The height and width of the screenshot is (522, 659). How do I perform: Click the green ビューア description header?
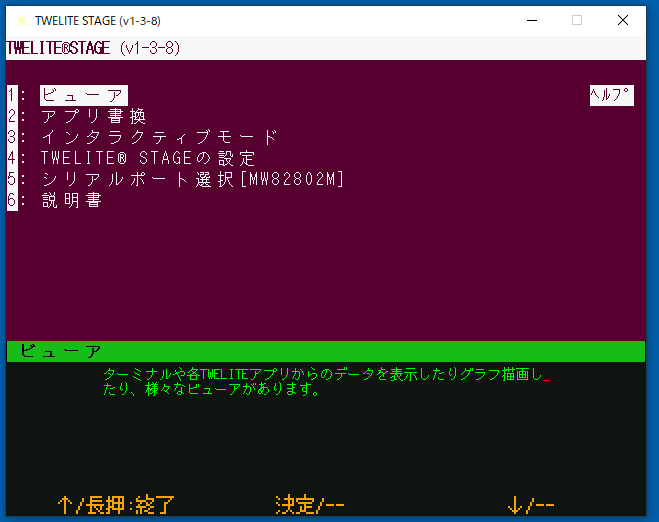[326, 351]
